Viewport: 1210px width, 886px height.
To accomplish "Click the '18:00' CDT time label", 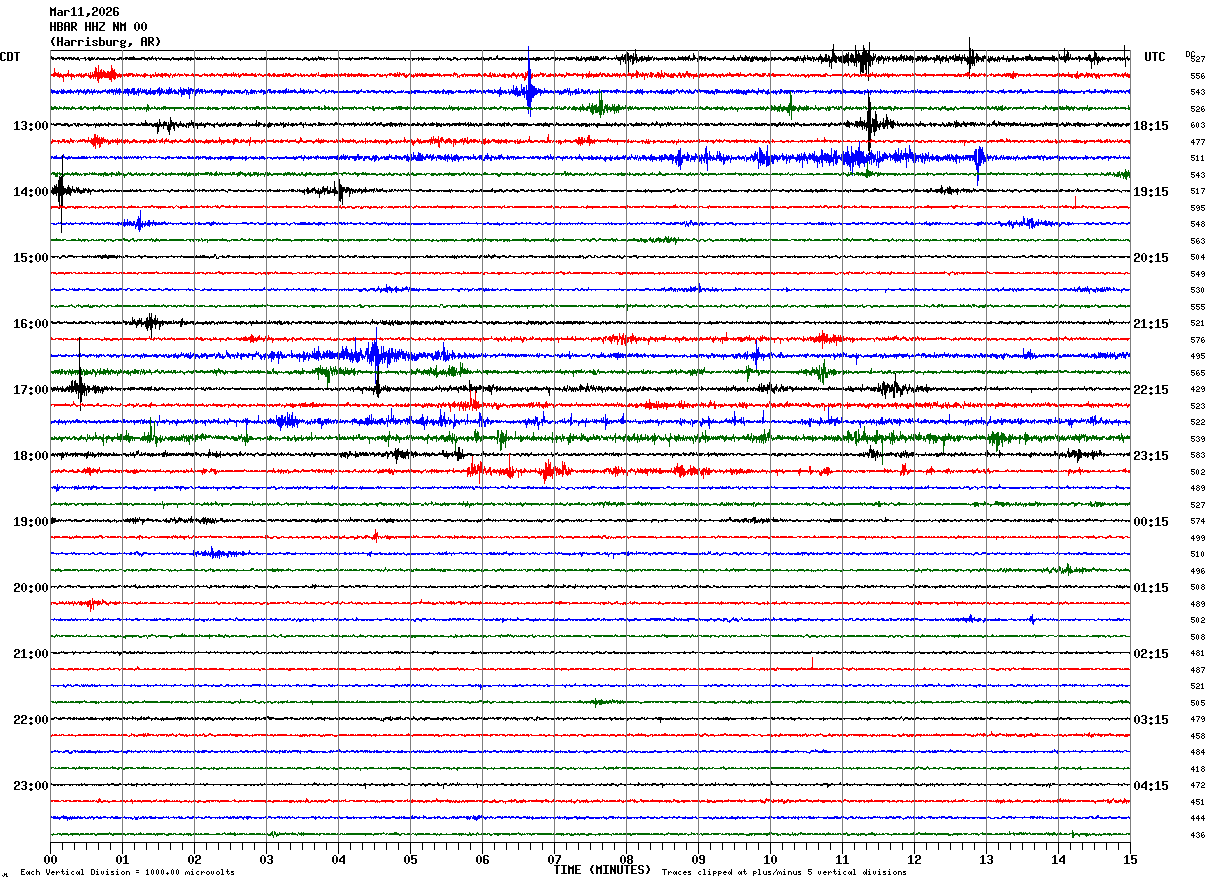I will pyautogui.click(x=30, y=456).
